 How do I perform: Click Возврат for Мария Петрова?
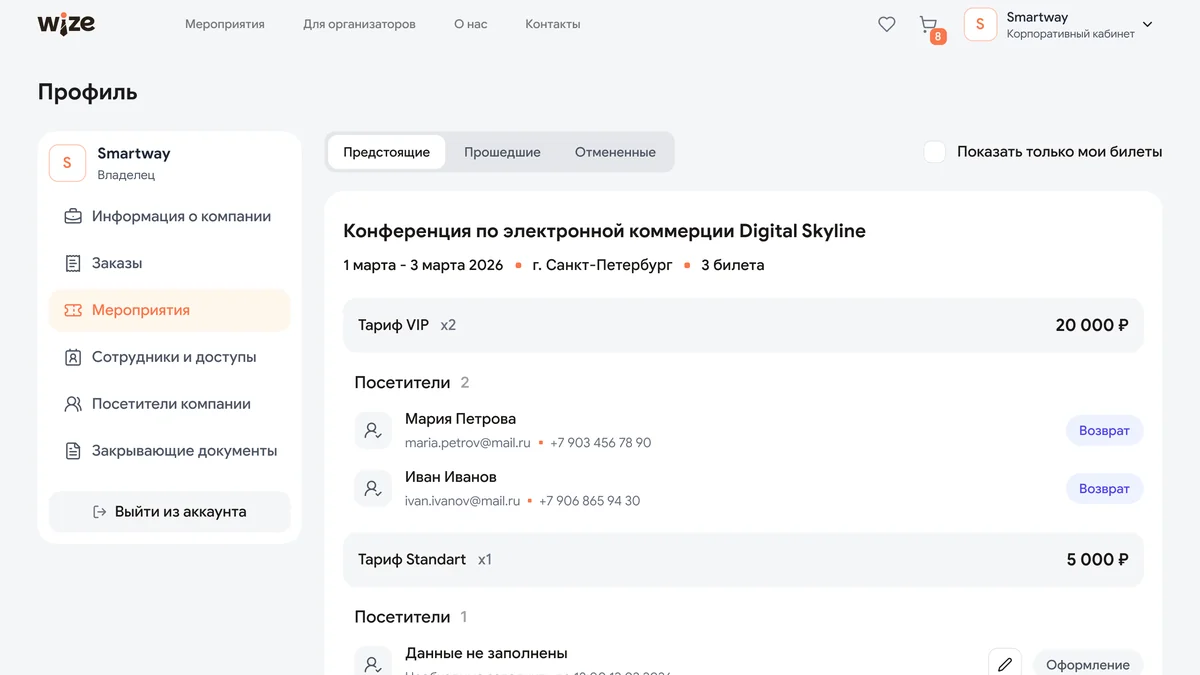[1104, 431]
